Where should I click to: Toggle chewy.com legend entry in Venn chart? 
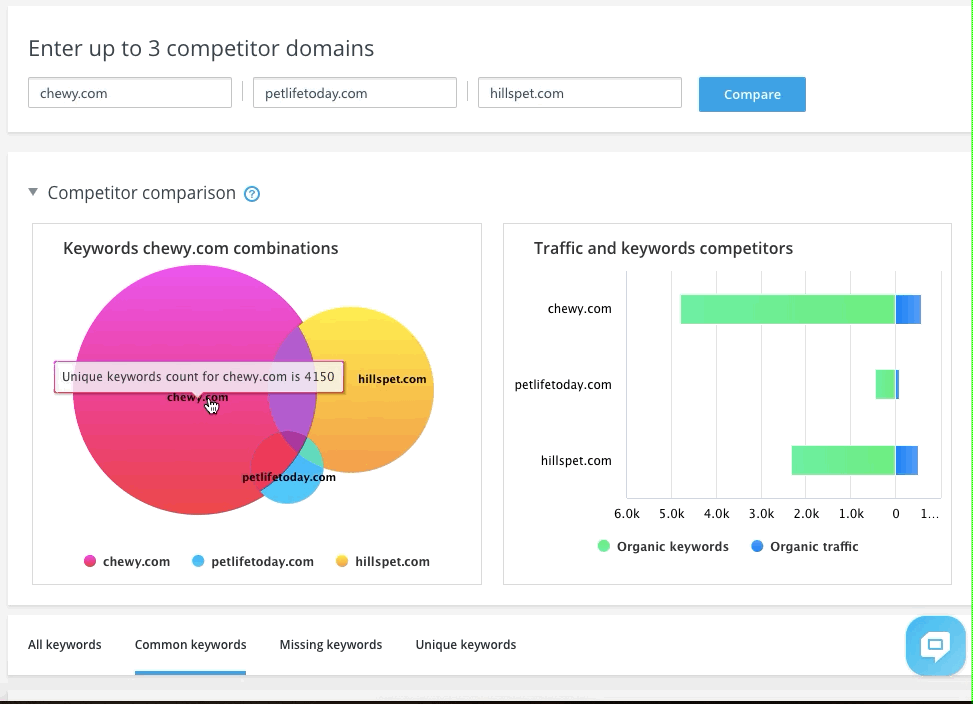point(127,561)
